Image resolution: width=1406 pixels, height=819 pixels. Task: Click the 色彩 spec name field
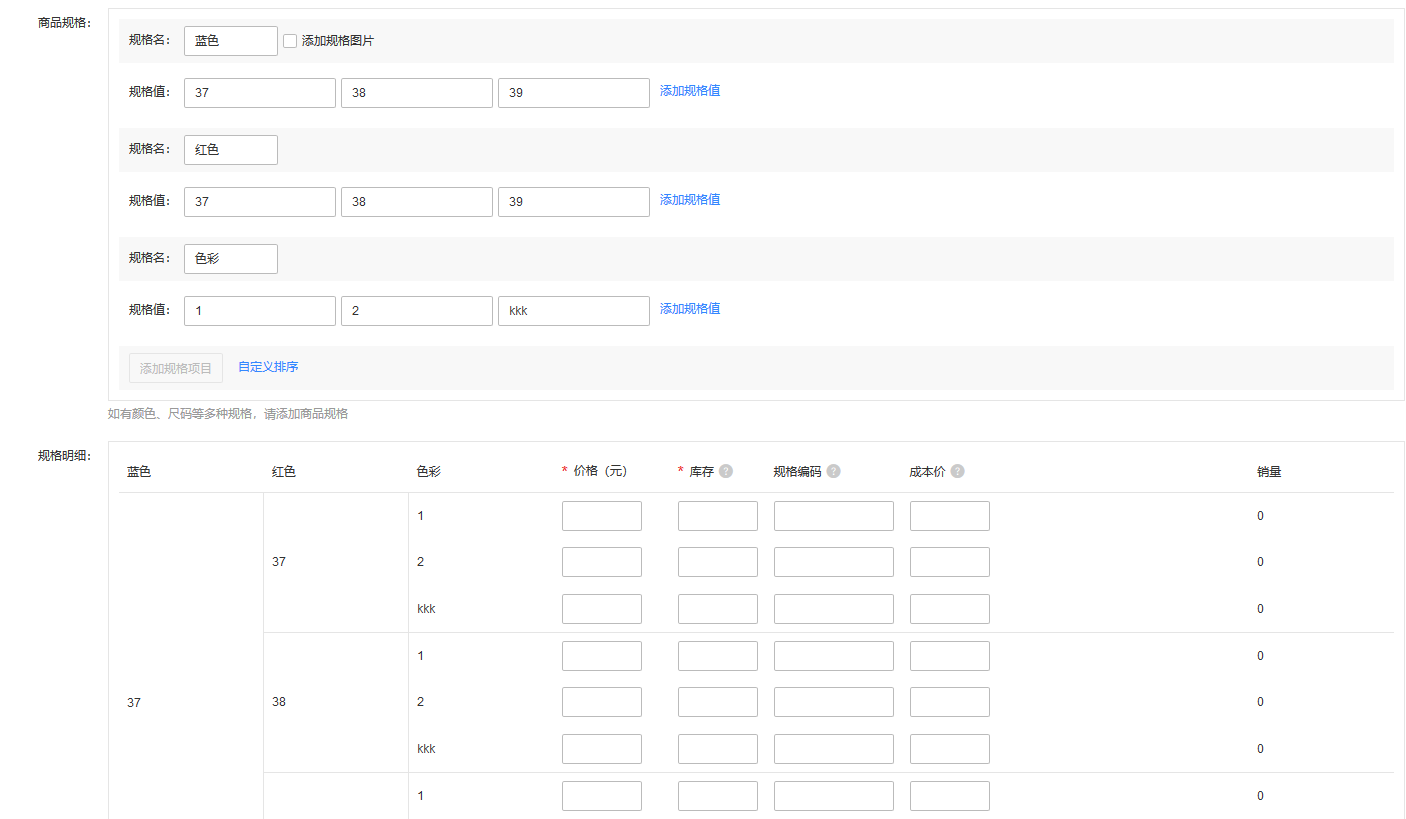pos(230,259)
